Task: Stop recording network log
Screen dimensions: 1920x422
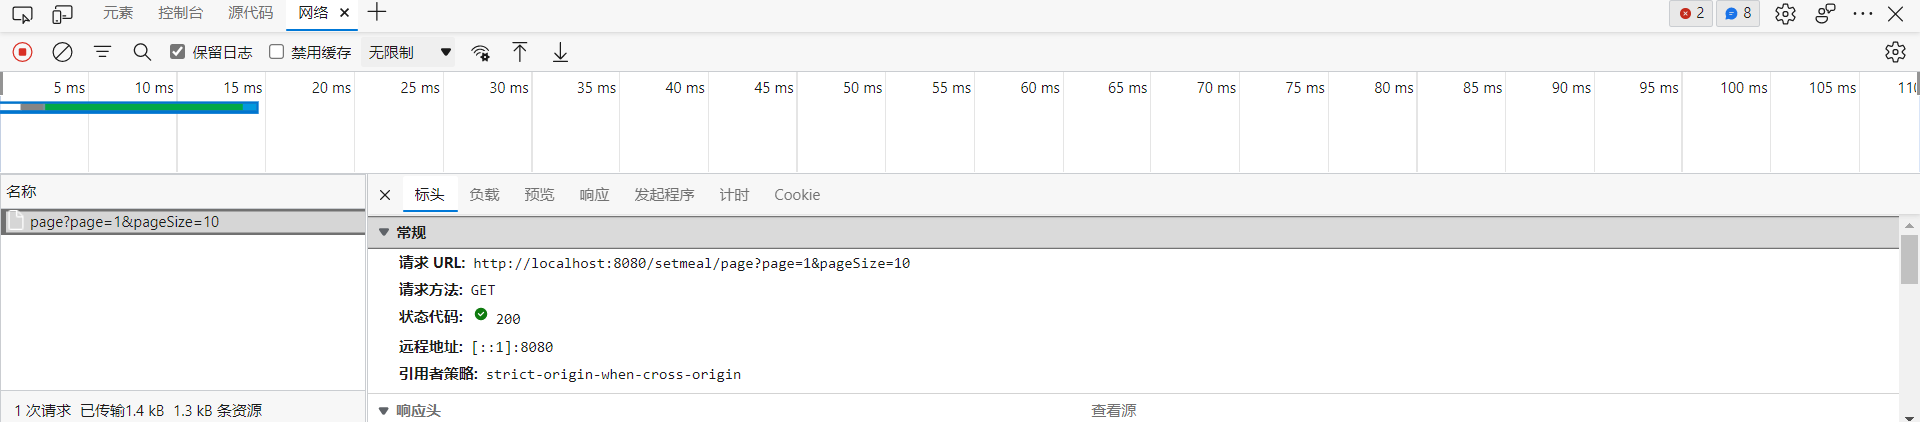Action: click(x=22, y=52)
